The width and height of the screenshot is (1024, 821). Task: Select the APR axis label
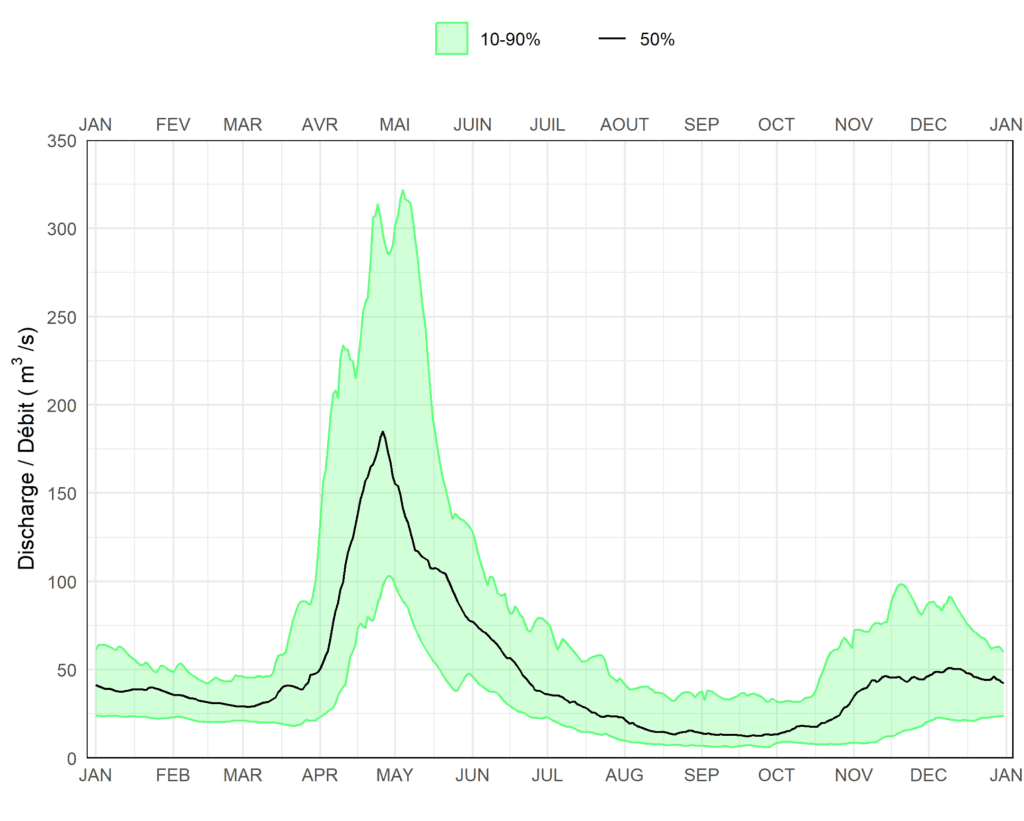(x=320, y=775)
